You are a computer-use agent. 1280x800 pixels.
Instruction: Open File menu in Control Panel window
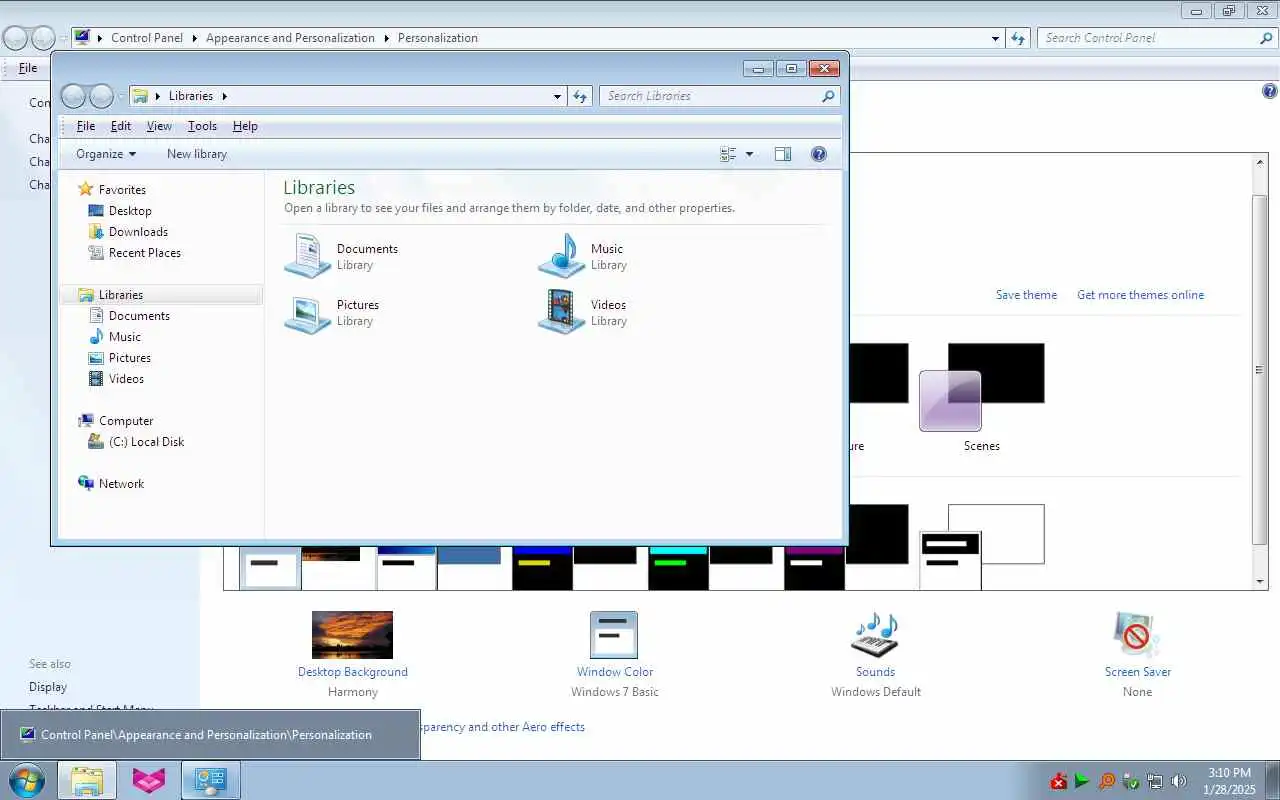[28, 68]
